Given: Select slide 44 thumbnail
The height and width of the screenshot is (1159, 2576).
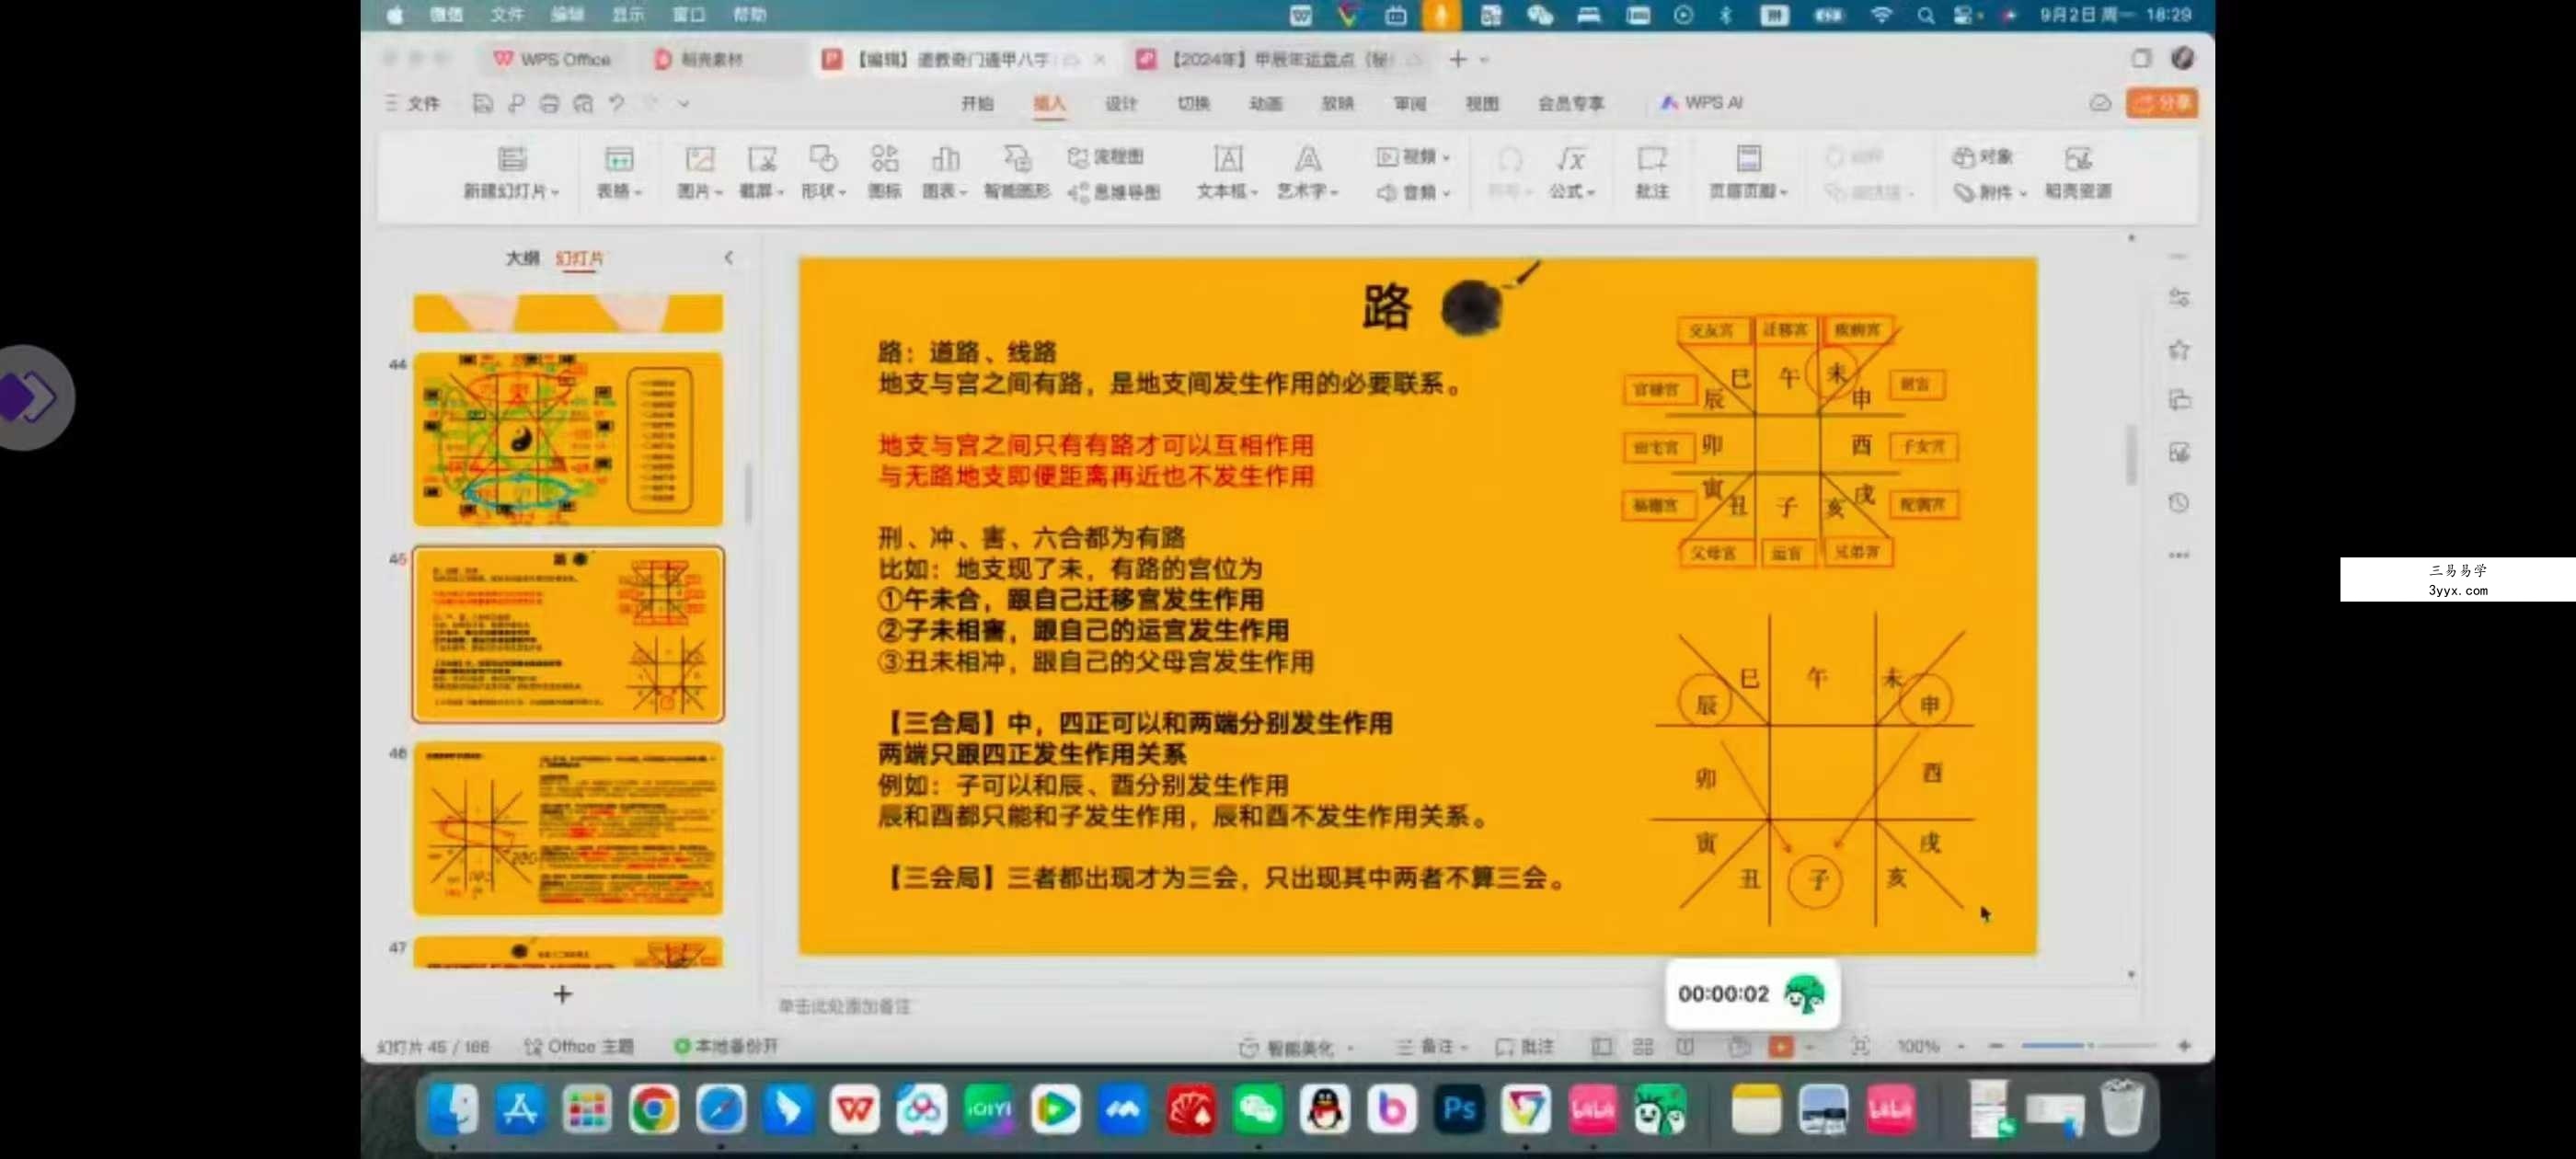Looking at the screenshot, I should 568,439.
